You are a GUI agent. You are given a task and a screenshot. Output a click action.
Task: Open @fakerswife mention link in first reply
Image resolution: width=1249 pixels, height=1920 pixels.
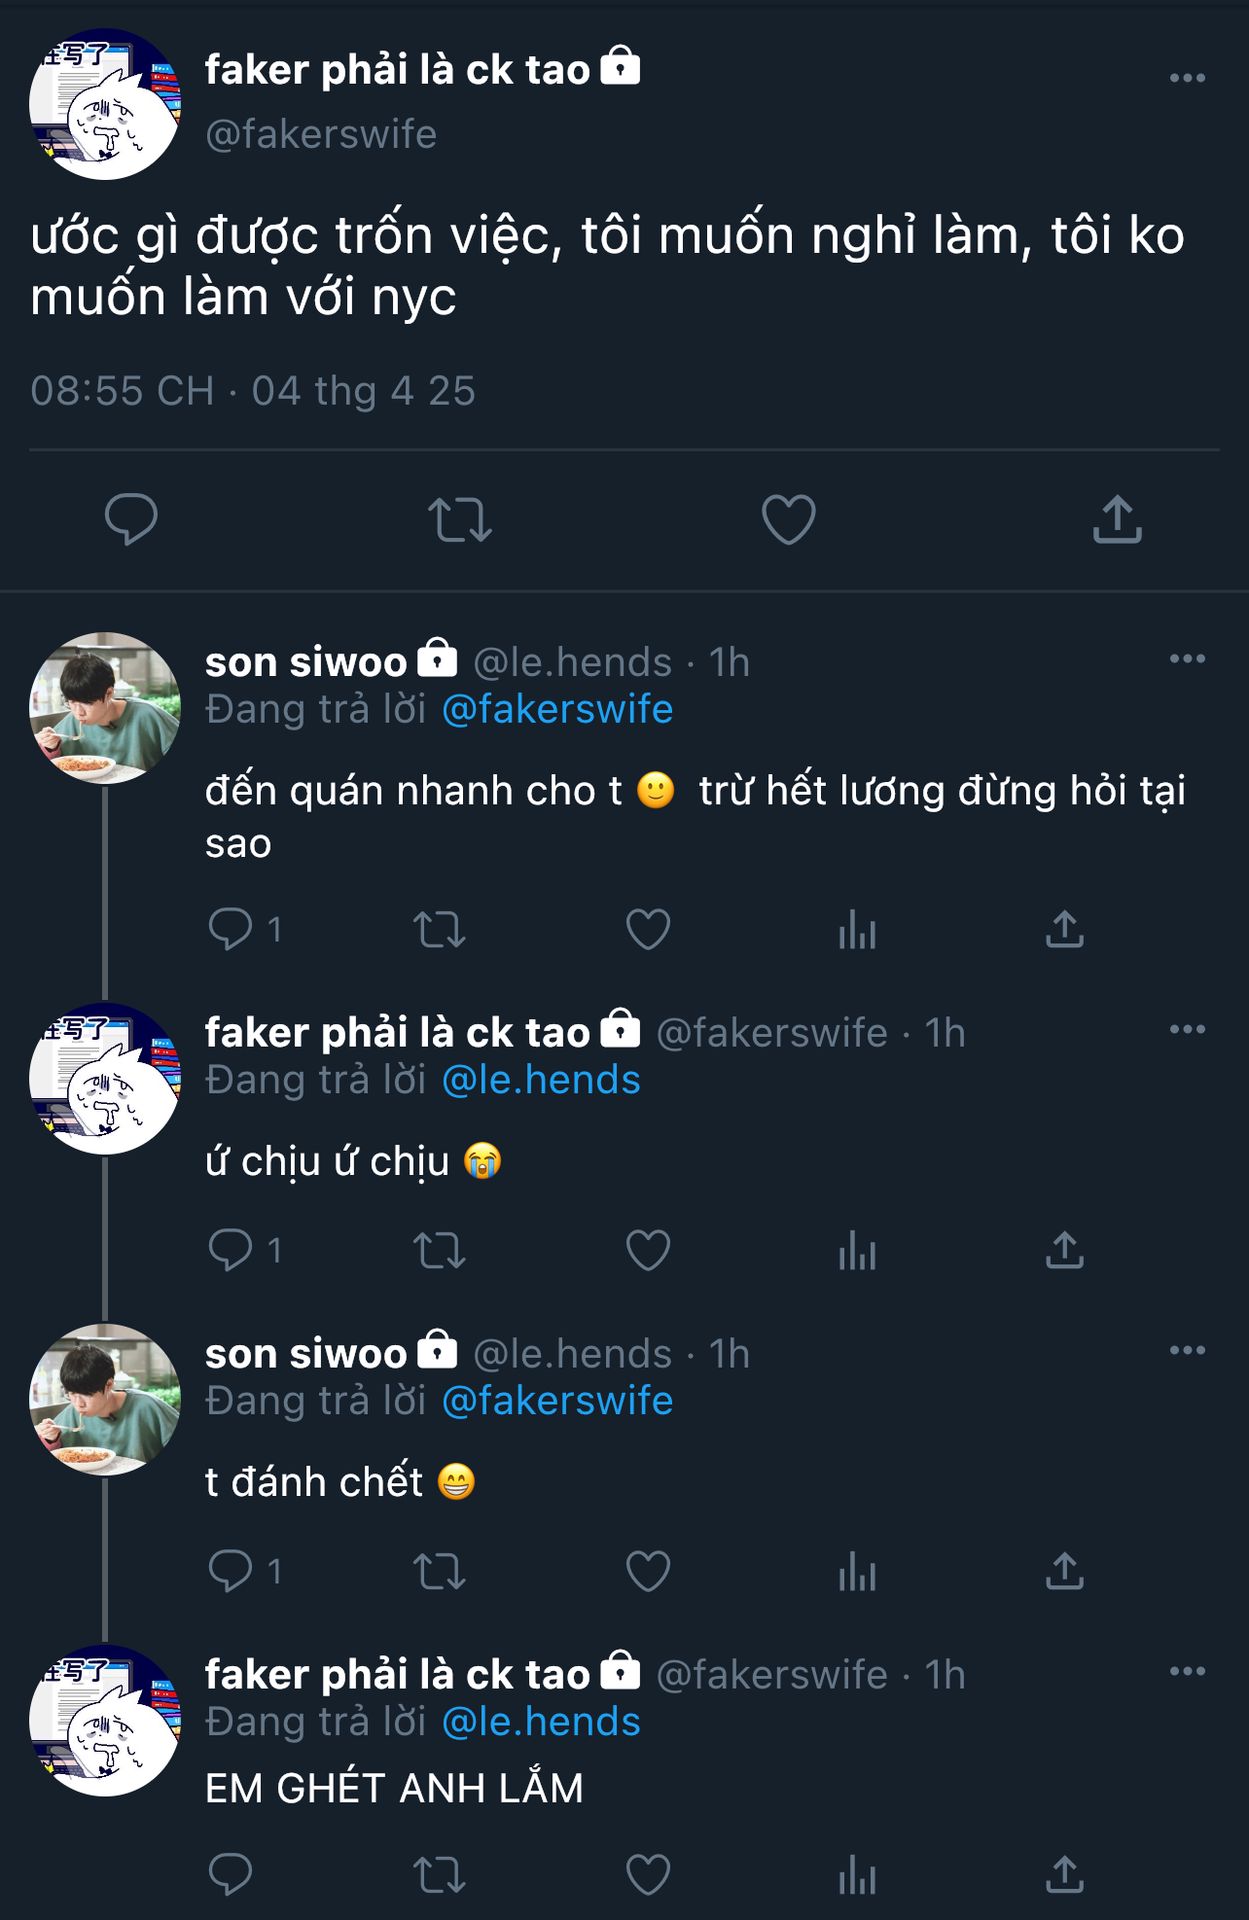pyautogui.click(x=557, y=709)
